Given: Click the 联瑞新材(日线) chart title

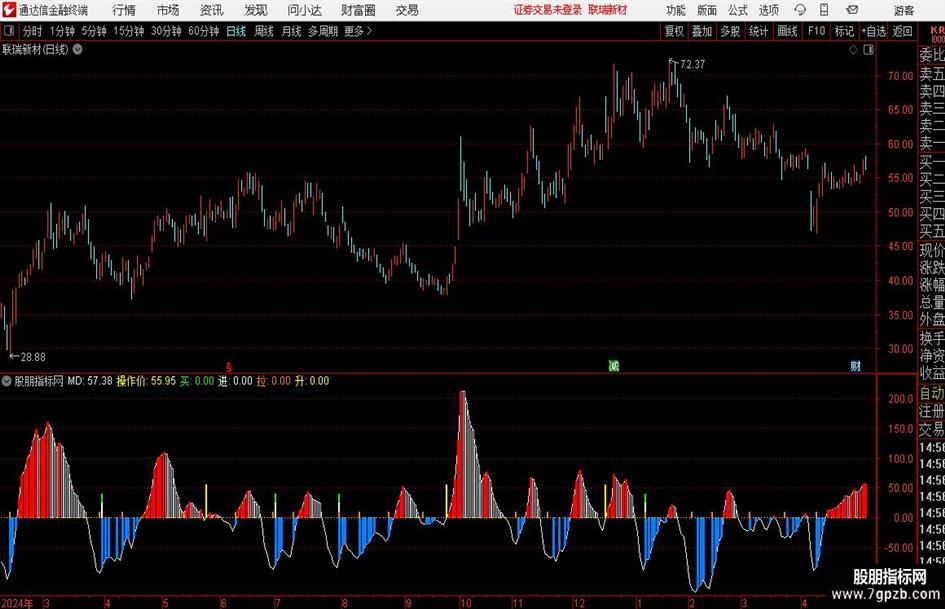Looking at the screenshot, I should (36, 49).
